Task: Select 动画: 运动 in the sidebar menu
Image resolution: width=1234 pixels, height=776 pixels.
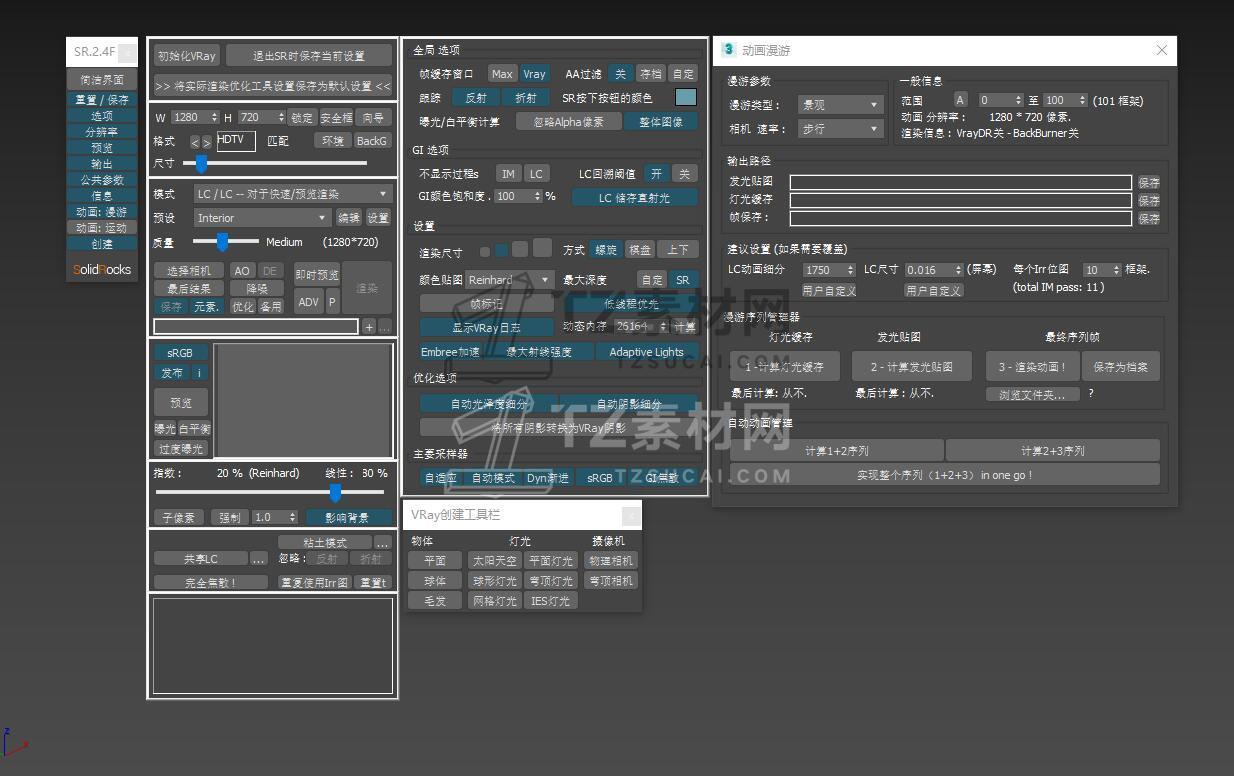Action: (102, 228)
